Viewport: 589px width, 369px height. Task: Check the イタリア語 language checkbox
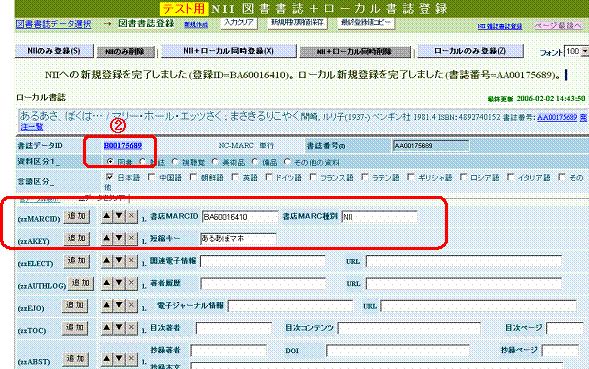510,177
